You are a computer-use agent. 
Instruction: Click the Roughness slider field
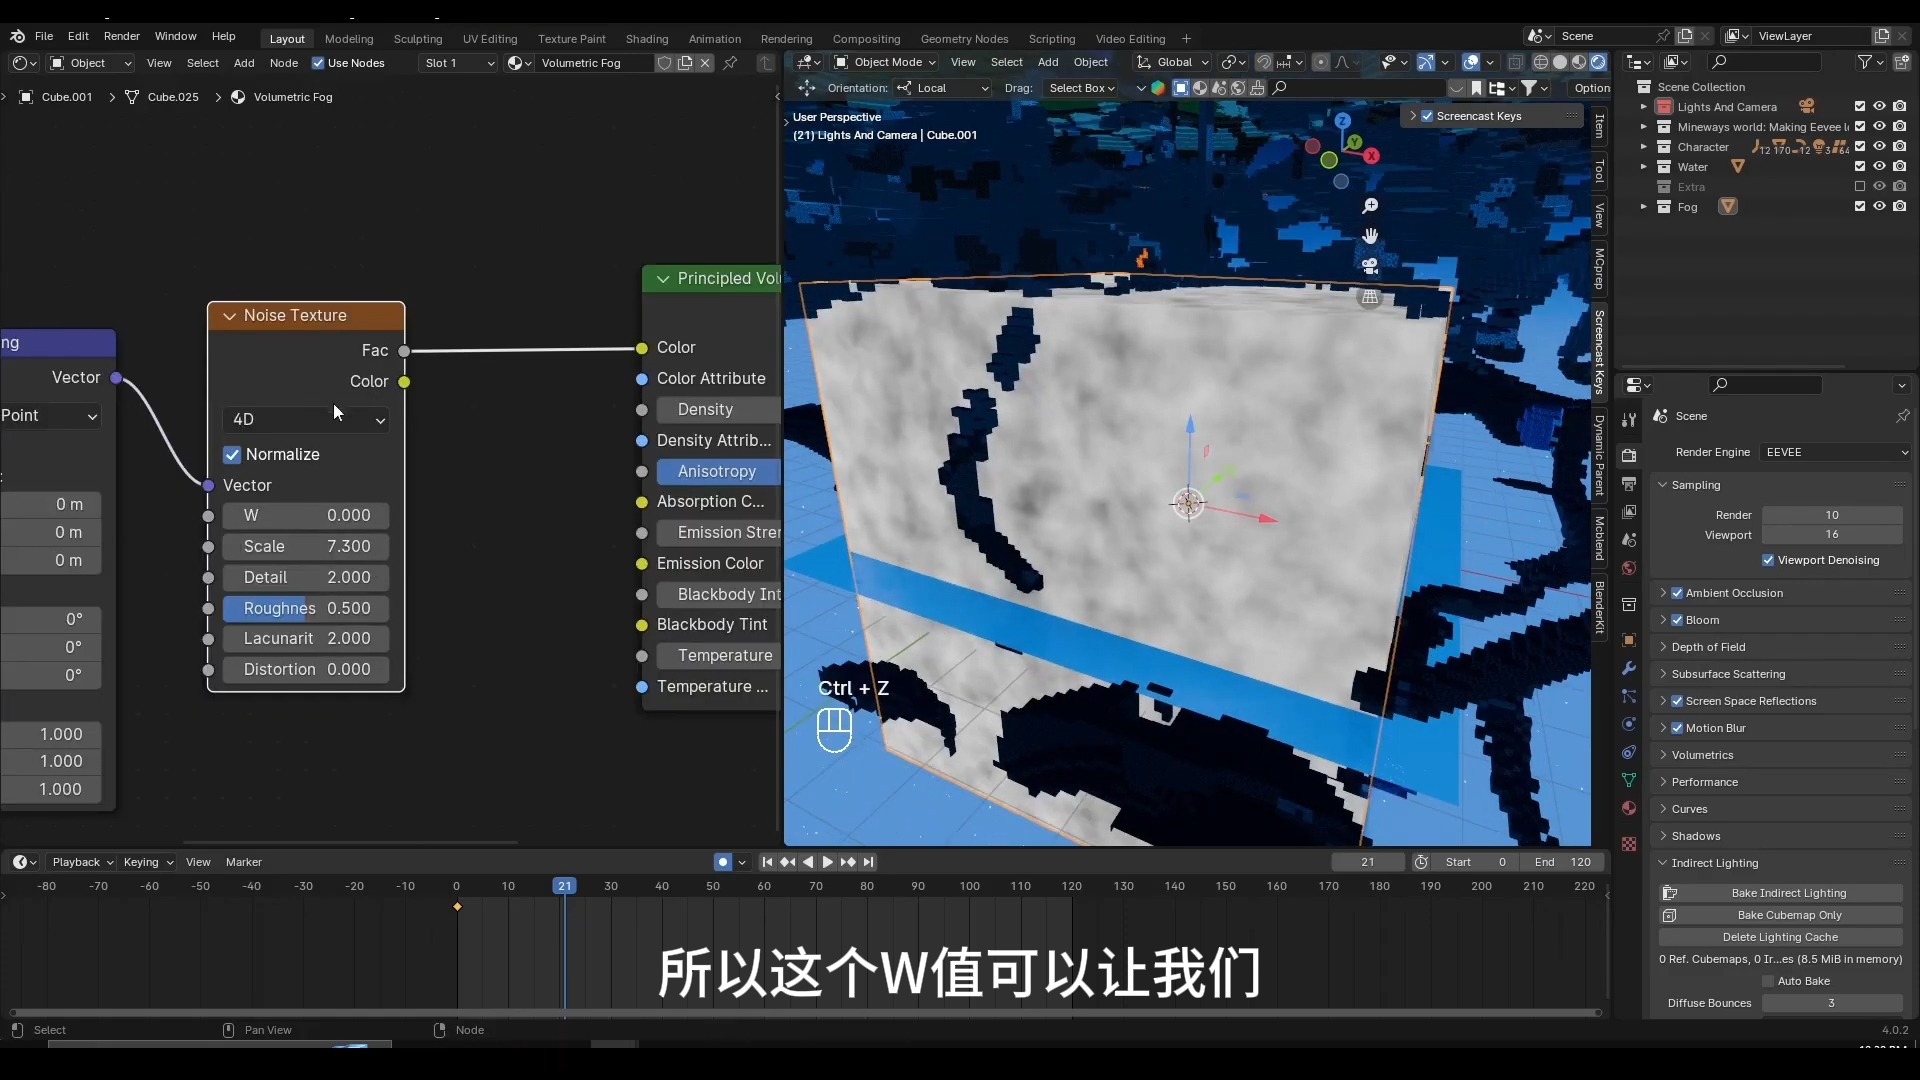[x=306, y=608]
